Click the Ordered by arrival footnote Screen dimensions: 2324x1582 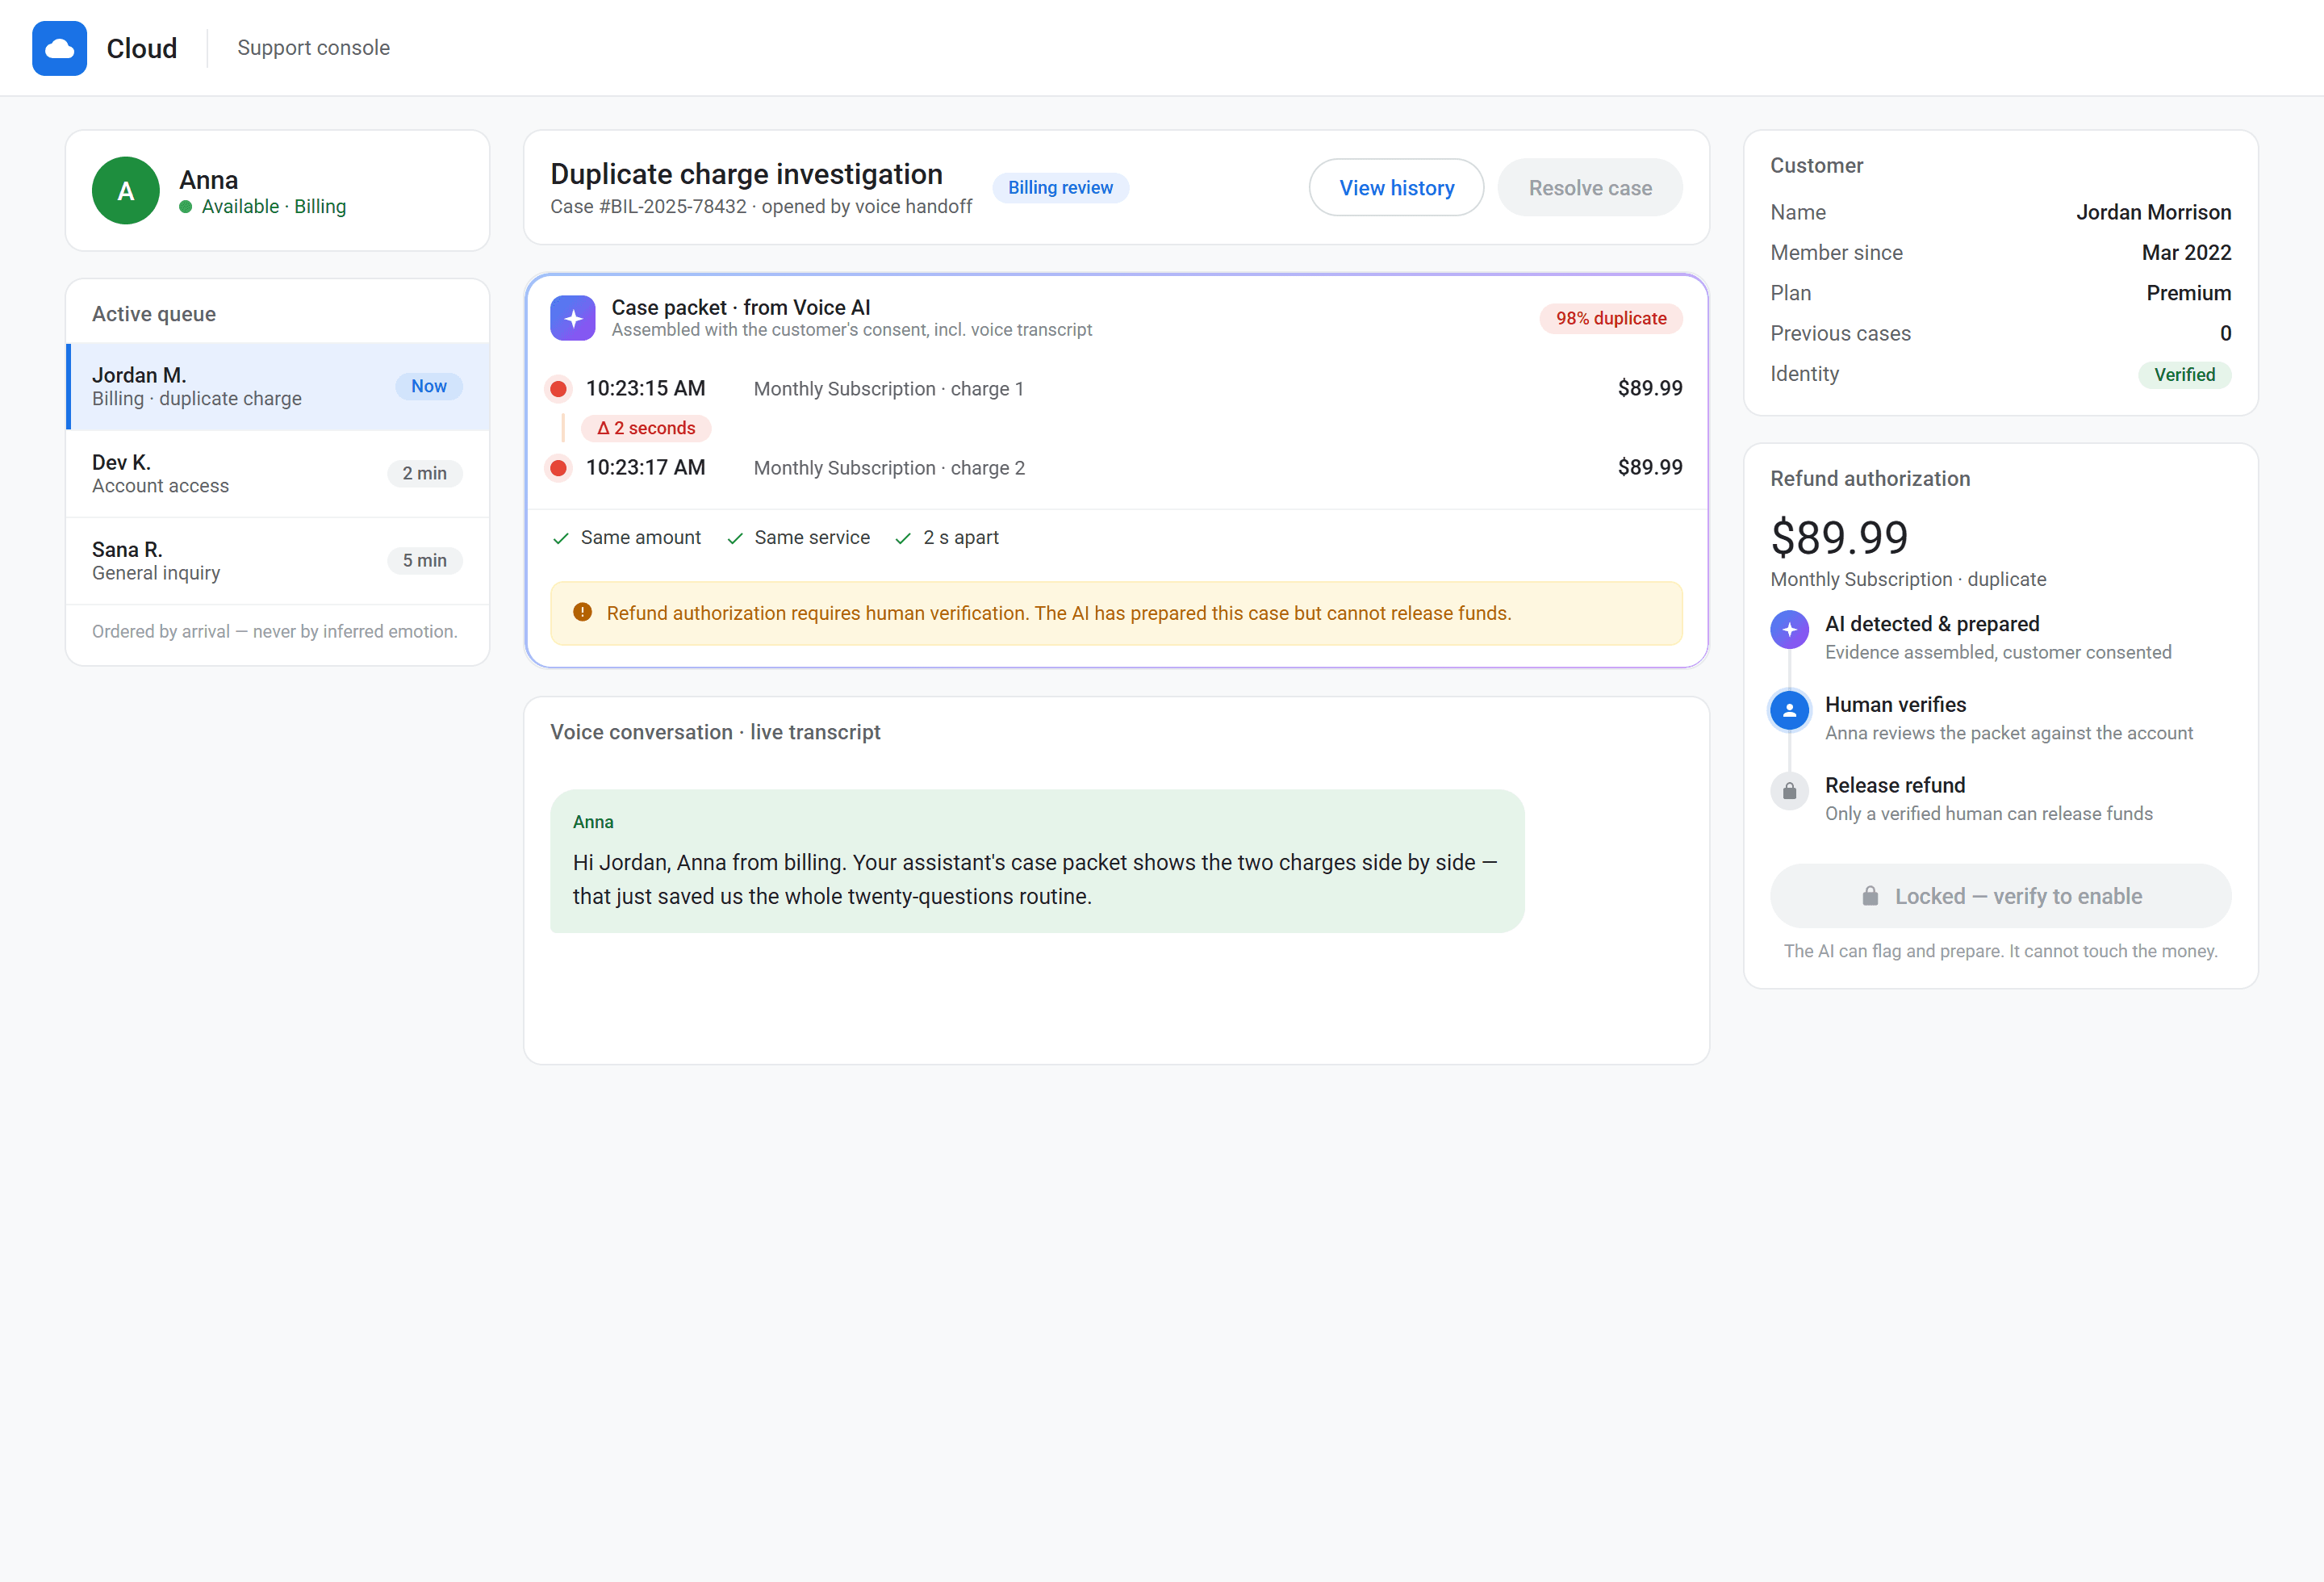coord(275,632)
